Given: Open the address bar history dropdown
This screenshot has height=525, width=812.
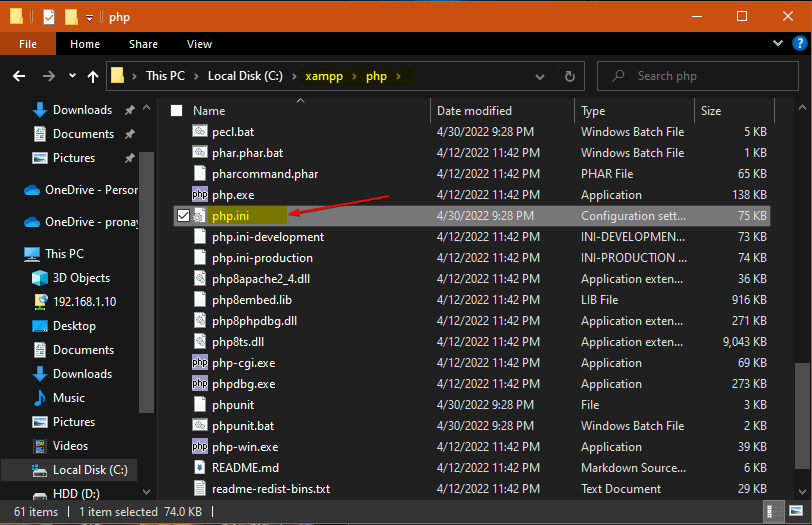Looking at the screenshot, I should (540, 77).
